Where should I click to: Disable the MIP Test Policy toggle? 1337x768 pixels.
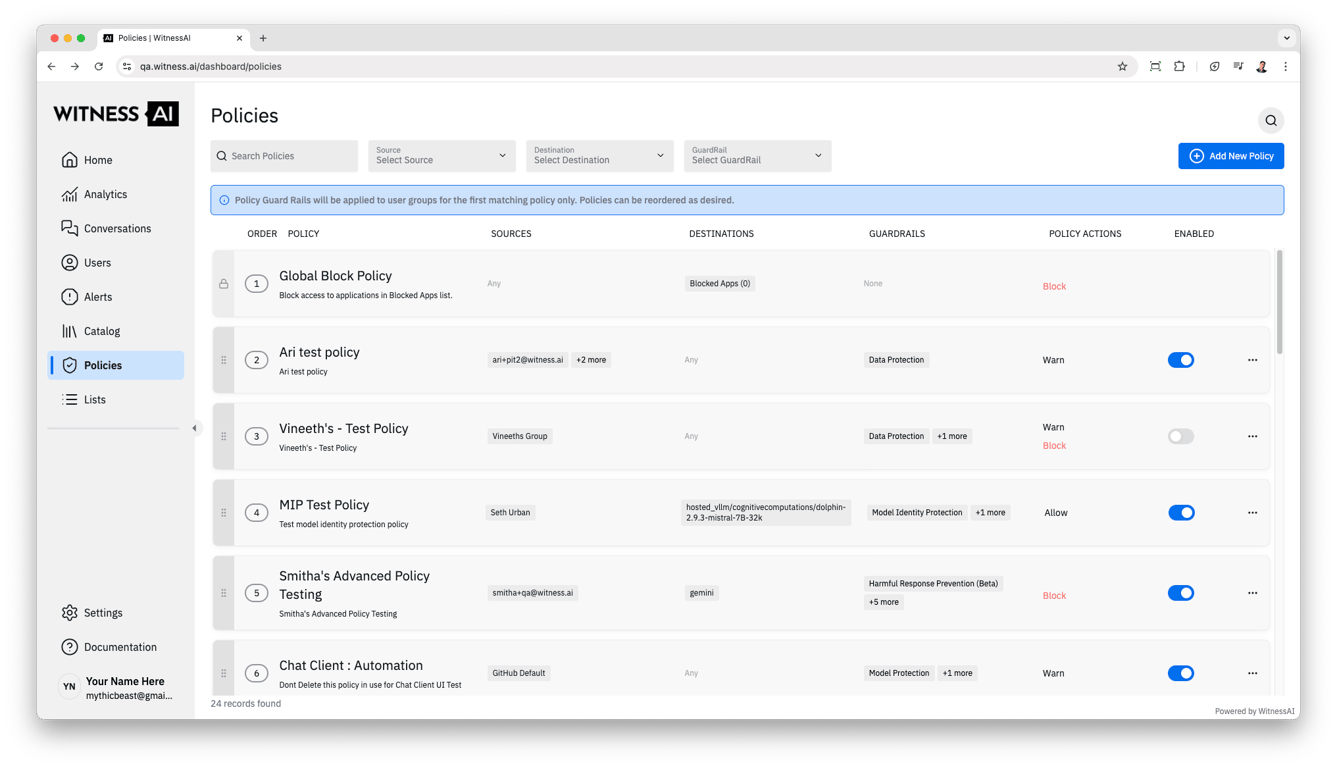click(x=1181, y=513)
